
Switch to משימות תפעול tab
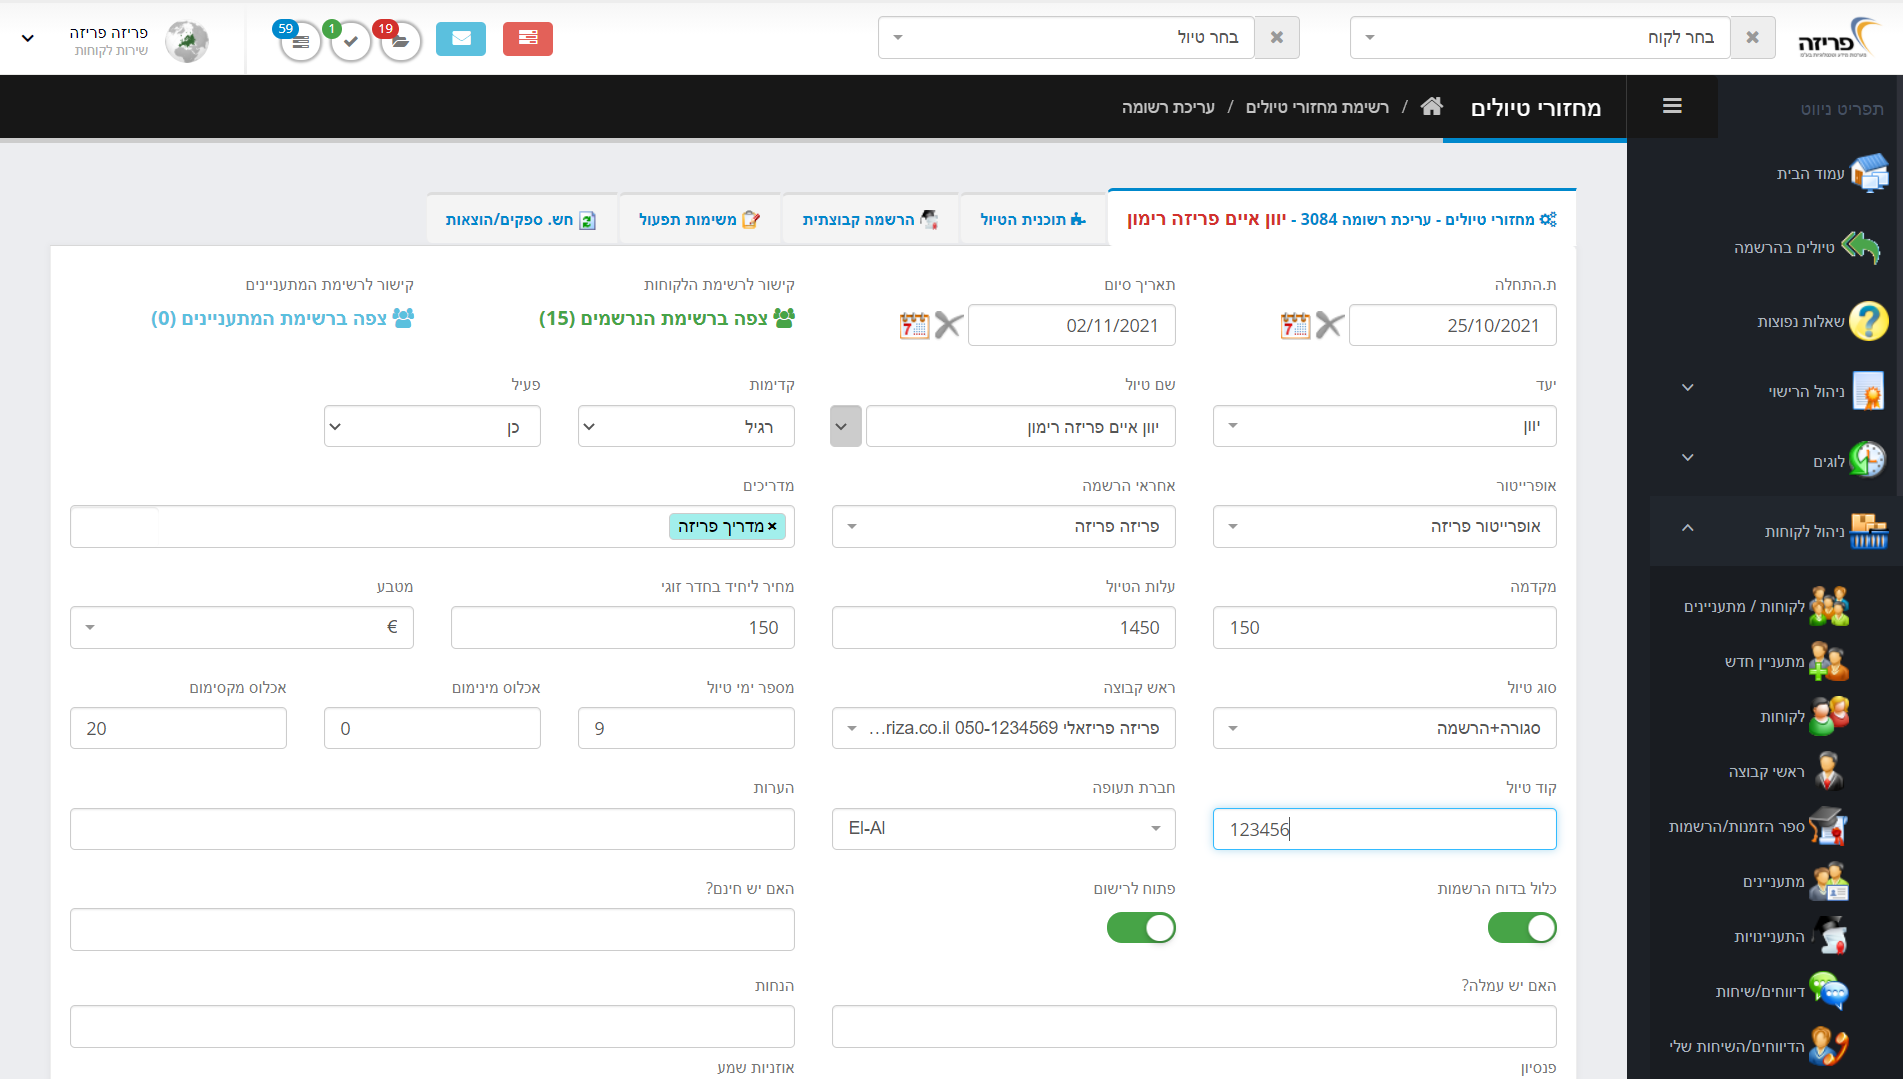[699, 219]
